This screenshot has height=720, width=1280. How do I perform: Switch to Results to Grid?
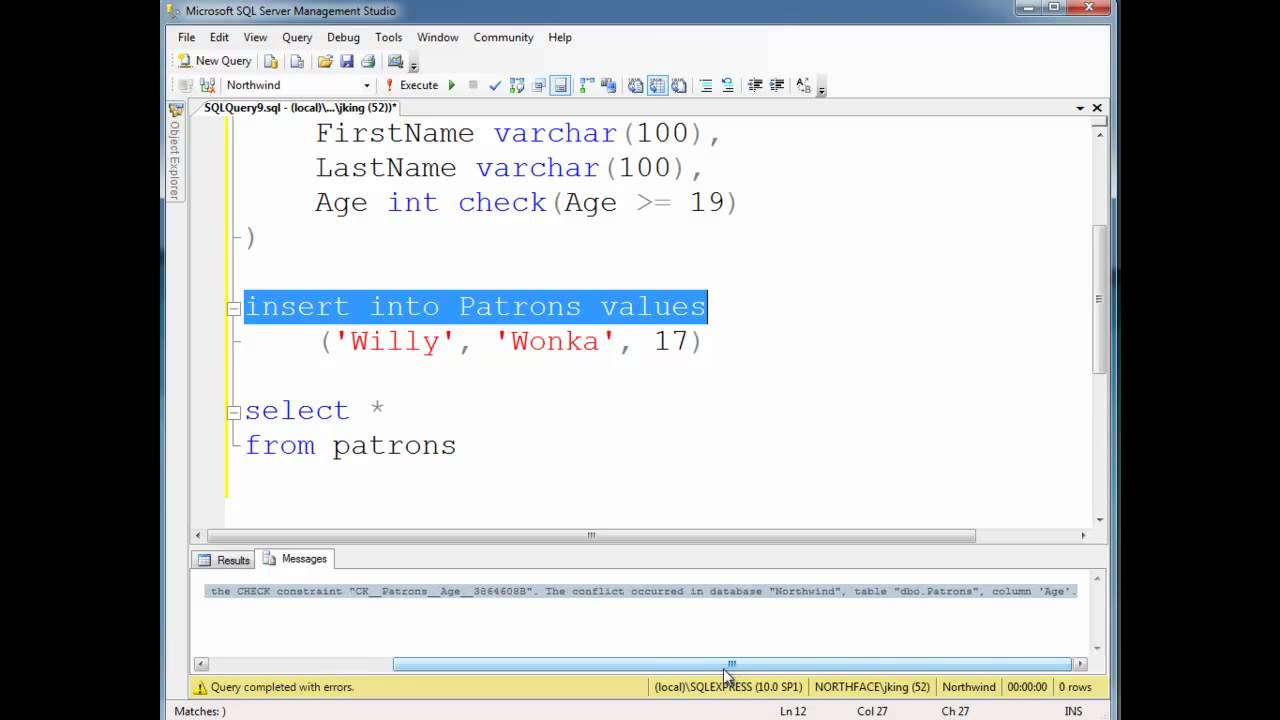click(x=657, y=86)
